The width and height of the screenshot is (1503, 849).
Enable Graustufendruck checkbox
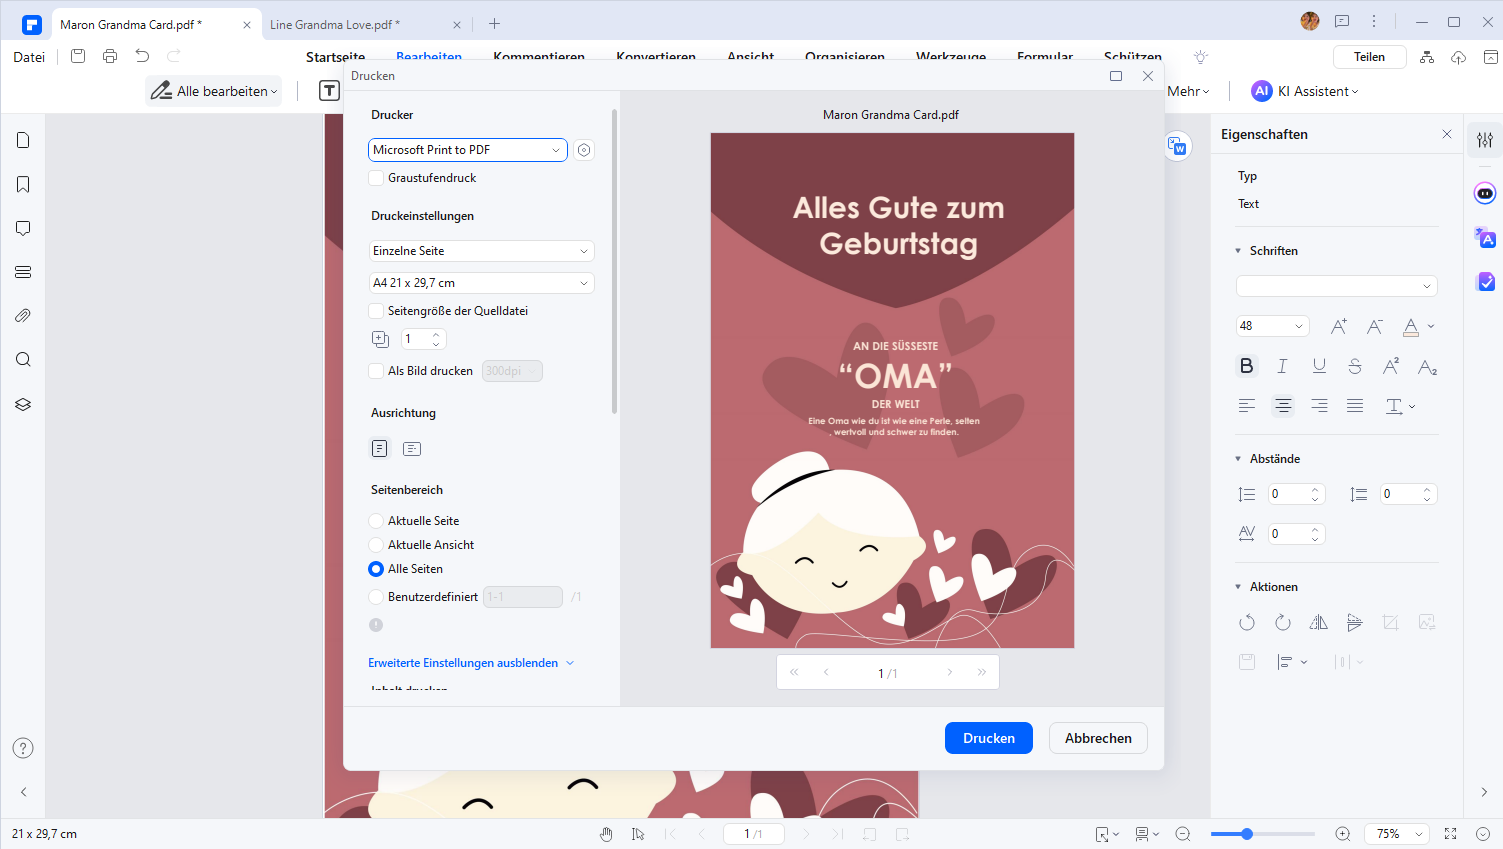coord(376,178)
